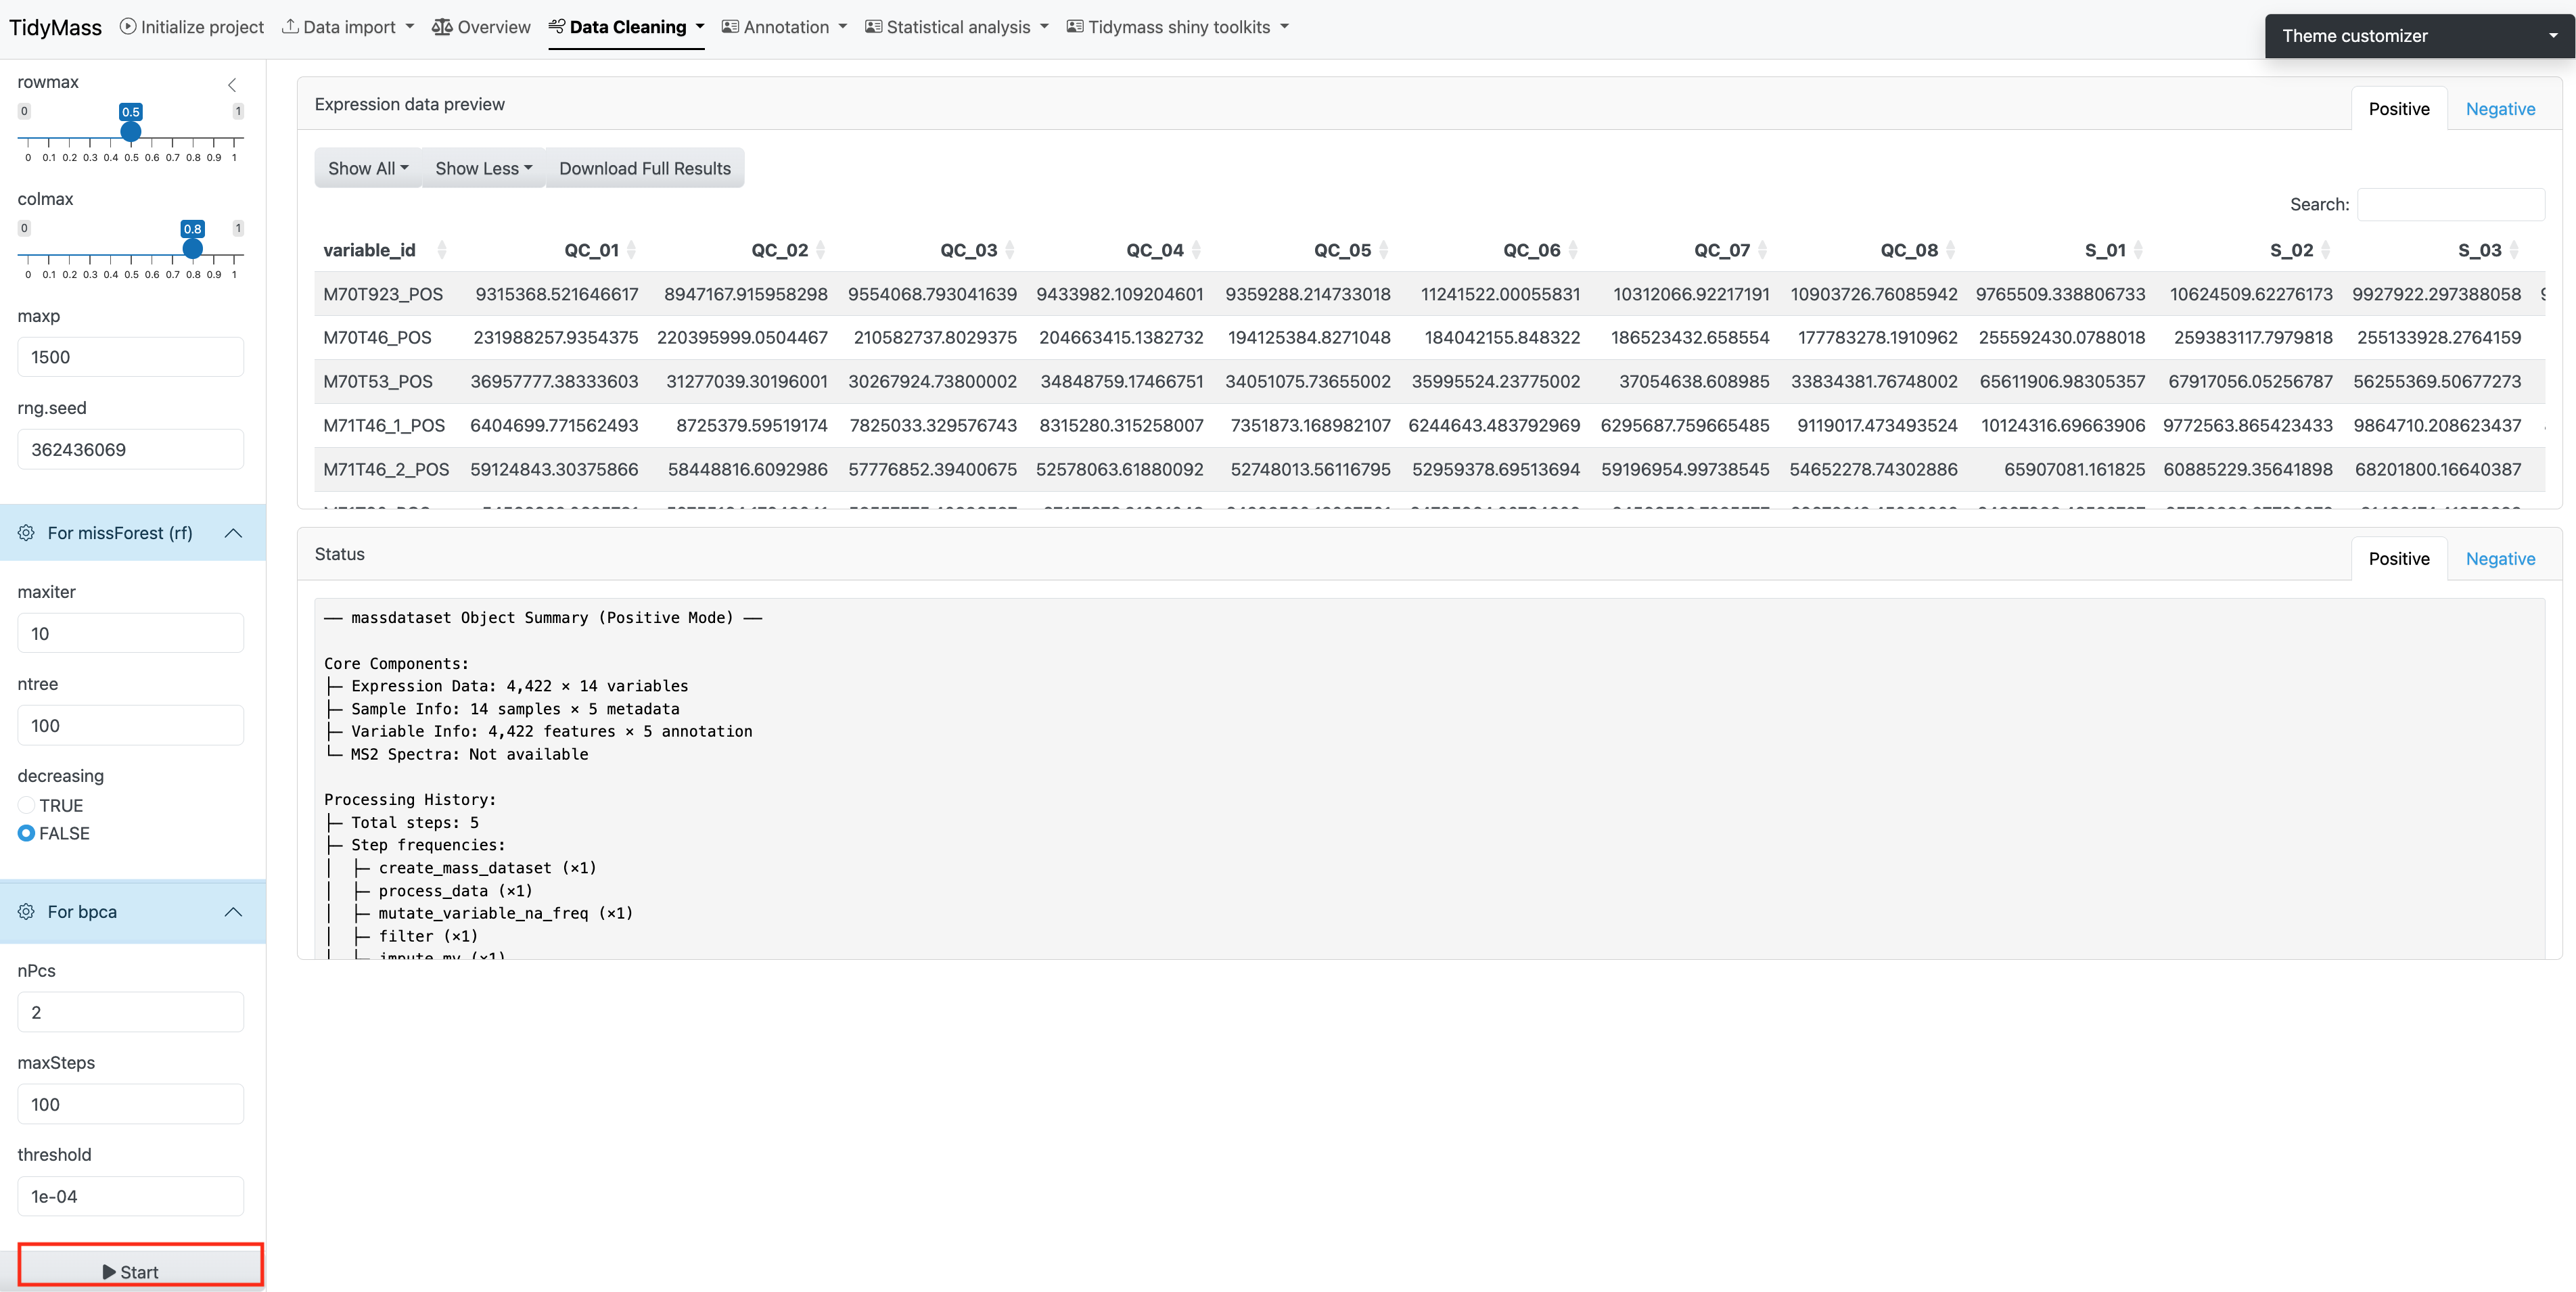Click the M71T46_2_POS row cell

click(386, 469)
